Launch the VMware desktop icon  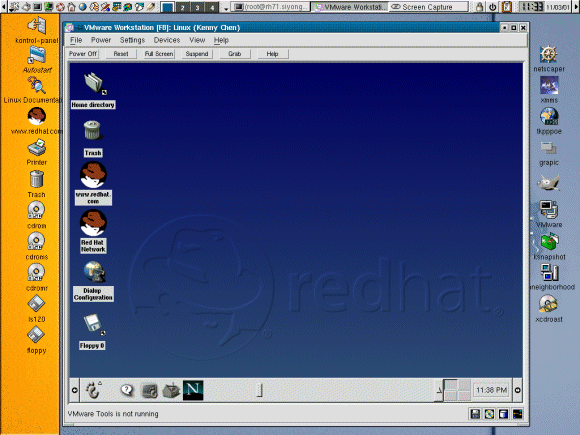click(x=549, y=210)
